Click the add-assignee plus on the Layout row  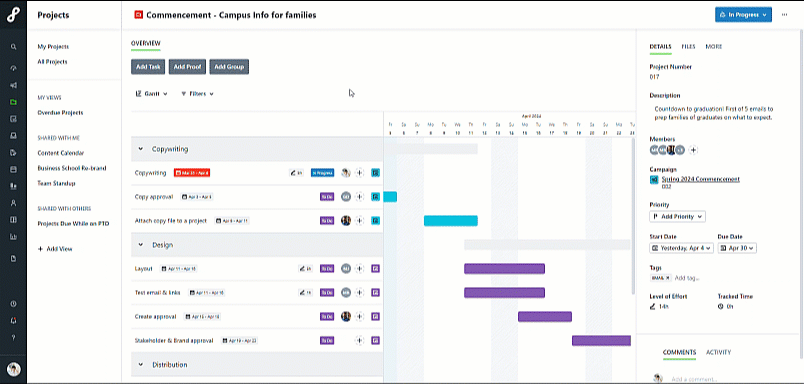pos(359,268)
